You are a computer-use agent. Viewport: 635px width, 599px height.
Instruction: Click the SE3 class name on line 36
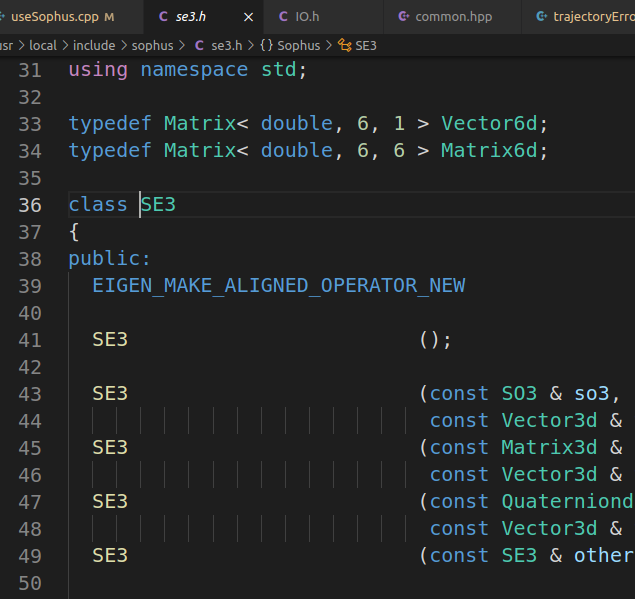pyautogui.click(x=158, y=204)
